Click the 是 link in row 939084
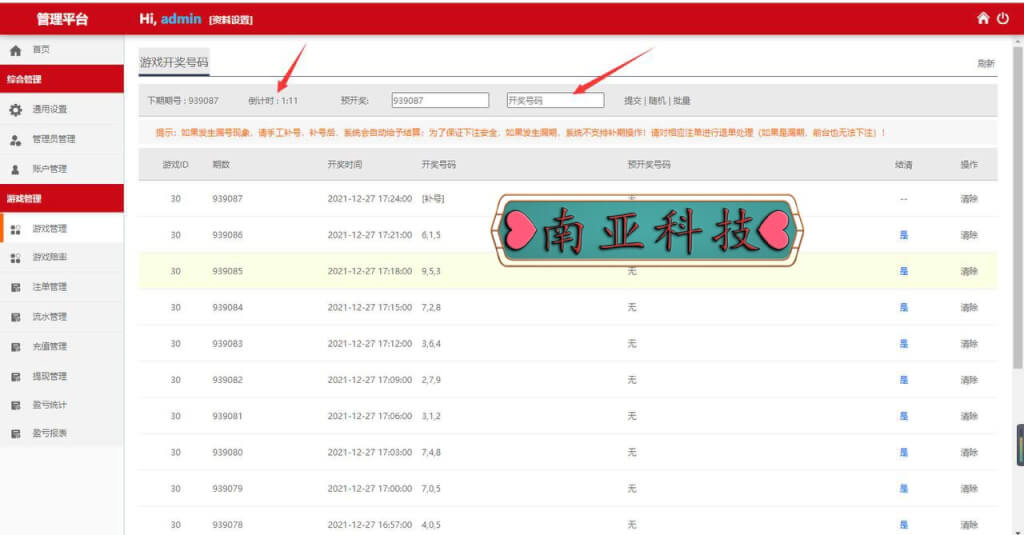The width and height of the screenshot is (1024, 535). point(904,308)
